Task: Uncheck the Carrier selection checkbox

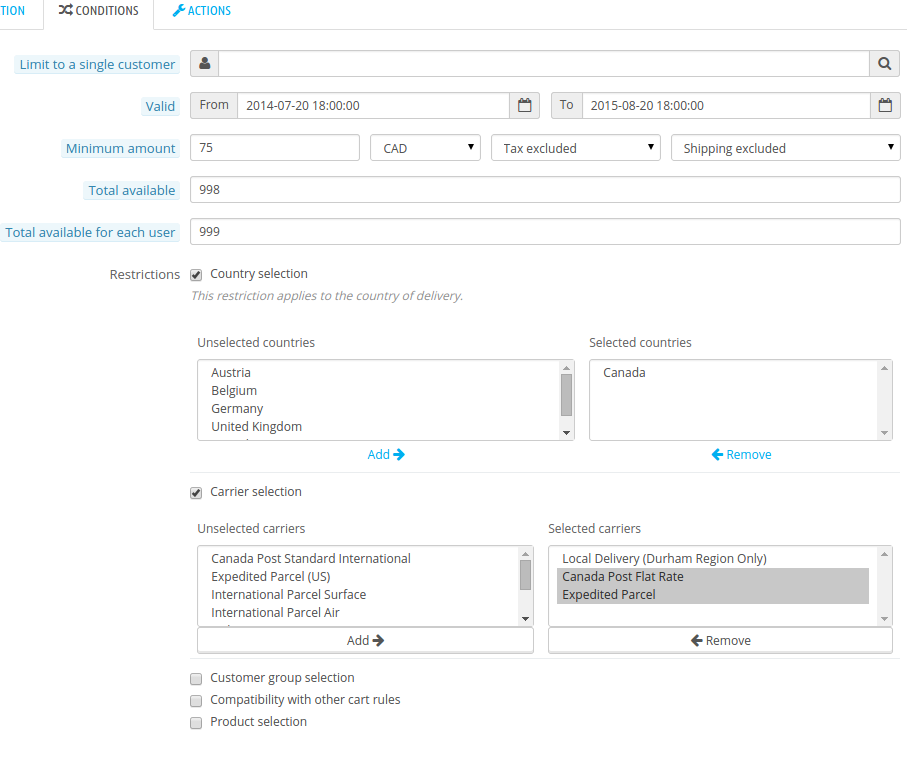Action: click(196, 492)
